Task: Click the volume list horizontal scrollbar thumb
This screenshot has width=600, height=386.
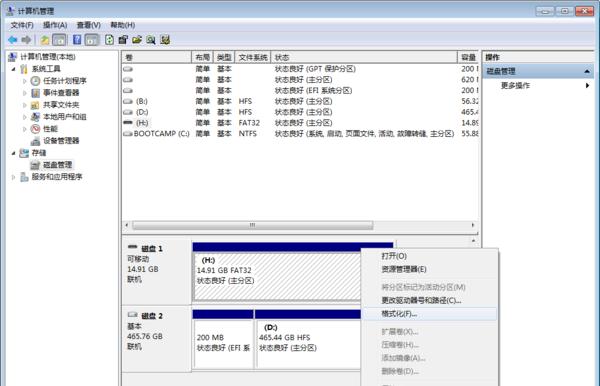Action: 253,225
